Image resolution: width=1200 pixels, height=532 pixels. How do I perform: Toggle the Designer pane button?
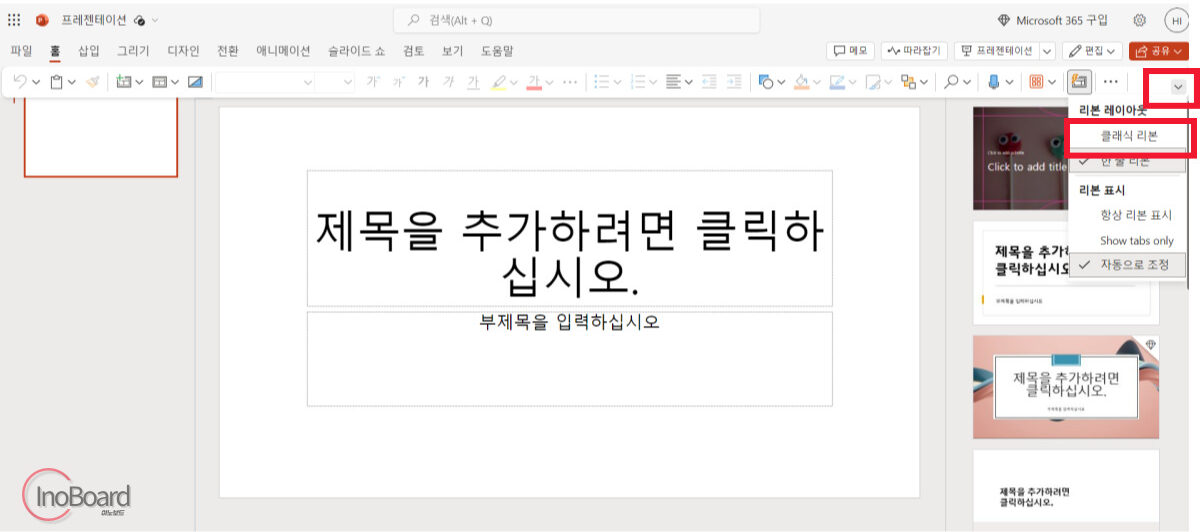1079,82
